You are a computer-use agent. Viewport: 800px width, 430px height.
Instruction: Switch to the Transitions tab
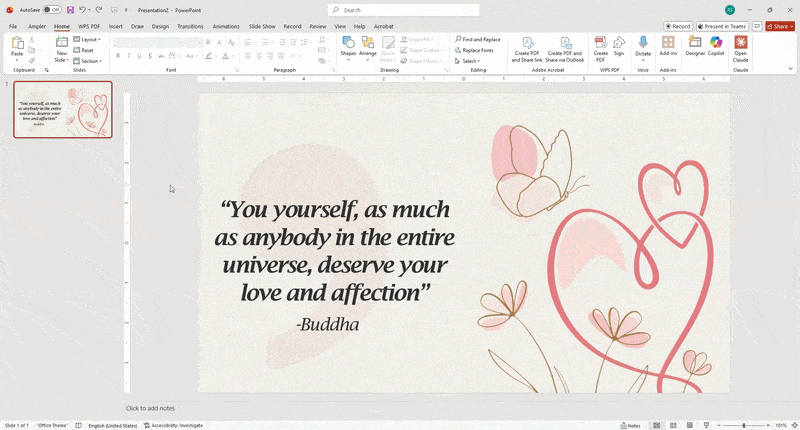pos(190,26)
